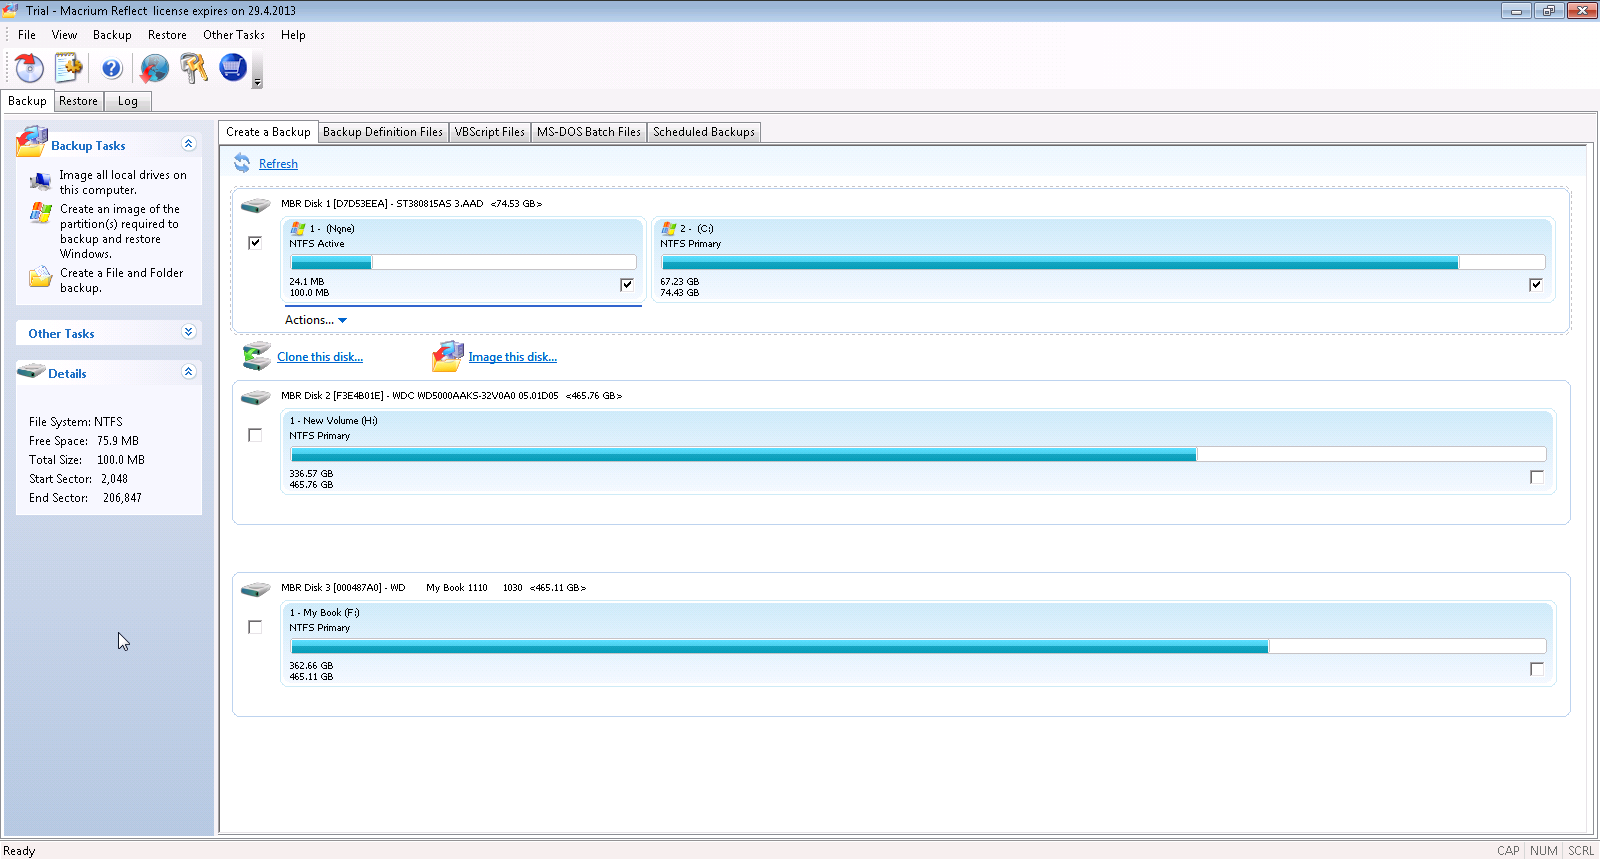Click the Image this disk link
The image size is (1600, 859).
(x=513, y=357)
